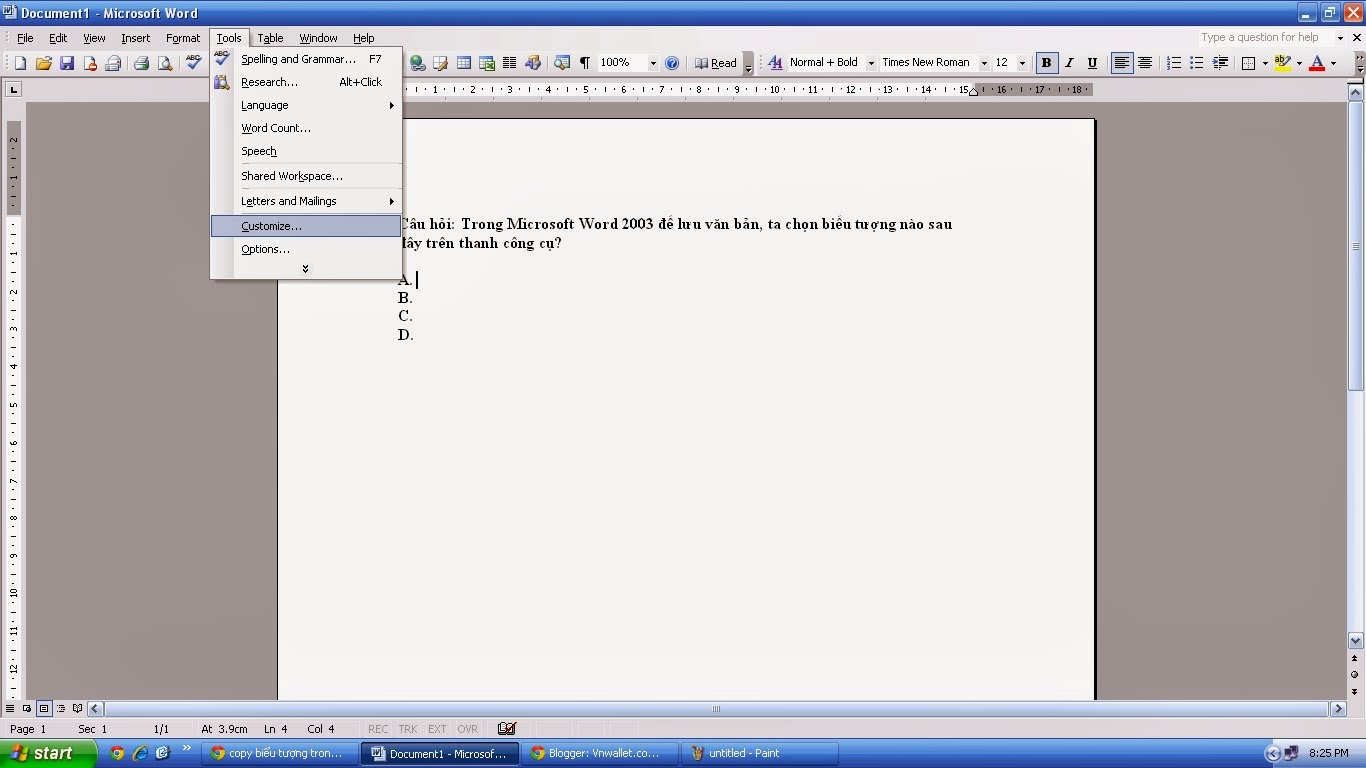The height and width of the screenshot is (768, 1366).
Task: Toggle Bold formatting
Action: click(x=1046, y=63)
